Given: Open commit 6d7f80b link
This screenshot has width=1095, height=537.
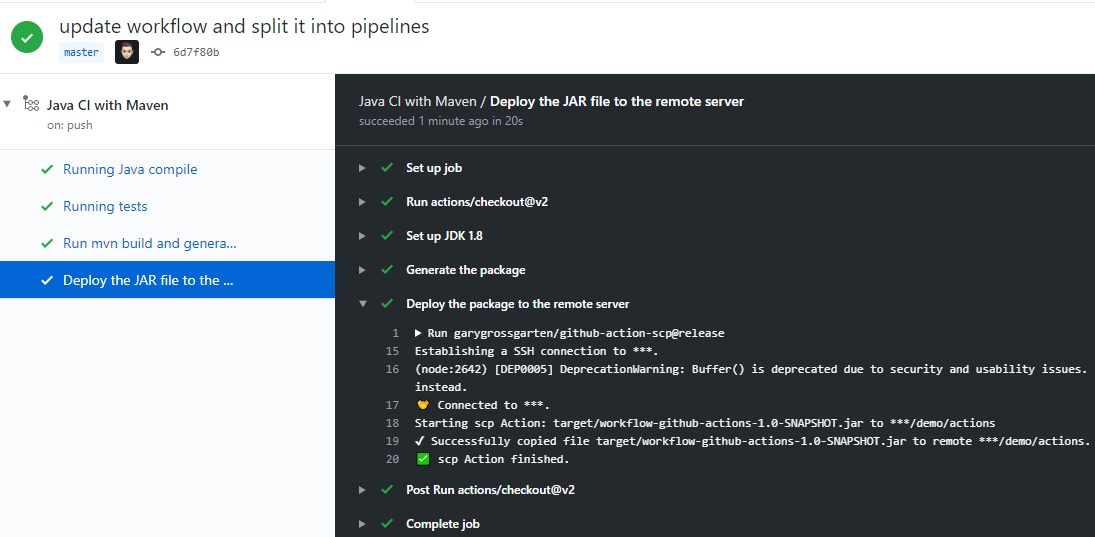Looking at the screenshot, I should point(196,52).
